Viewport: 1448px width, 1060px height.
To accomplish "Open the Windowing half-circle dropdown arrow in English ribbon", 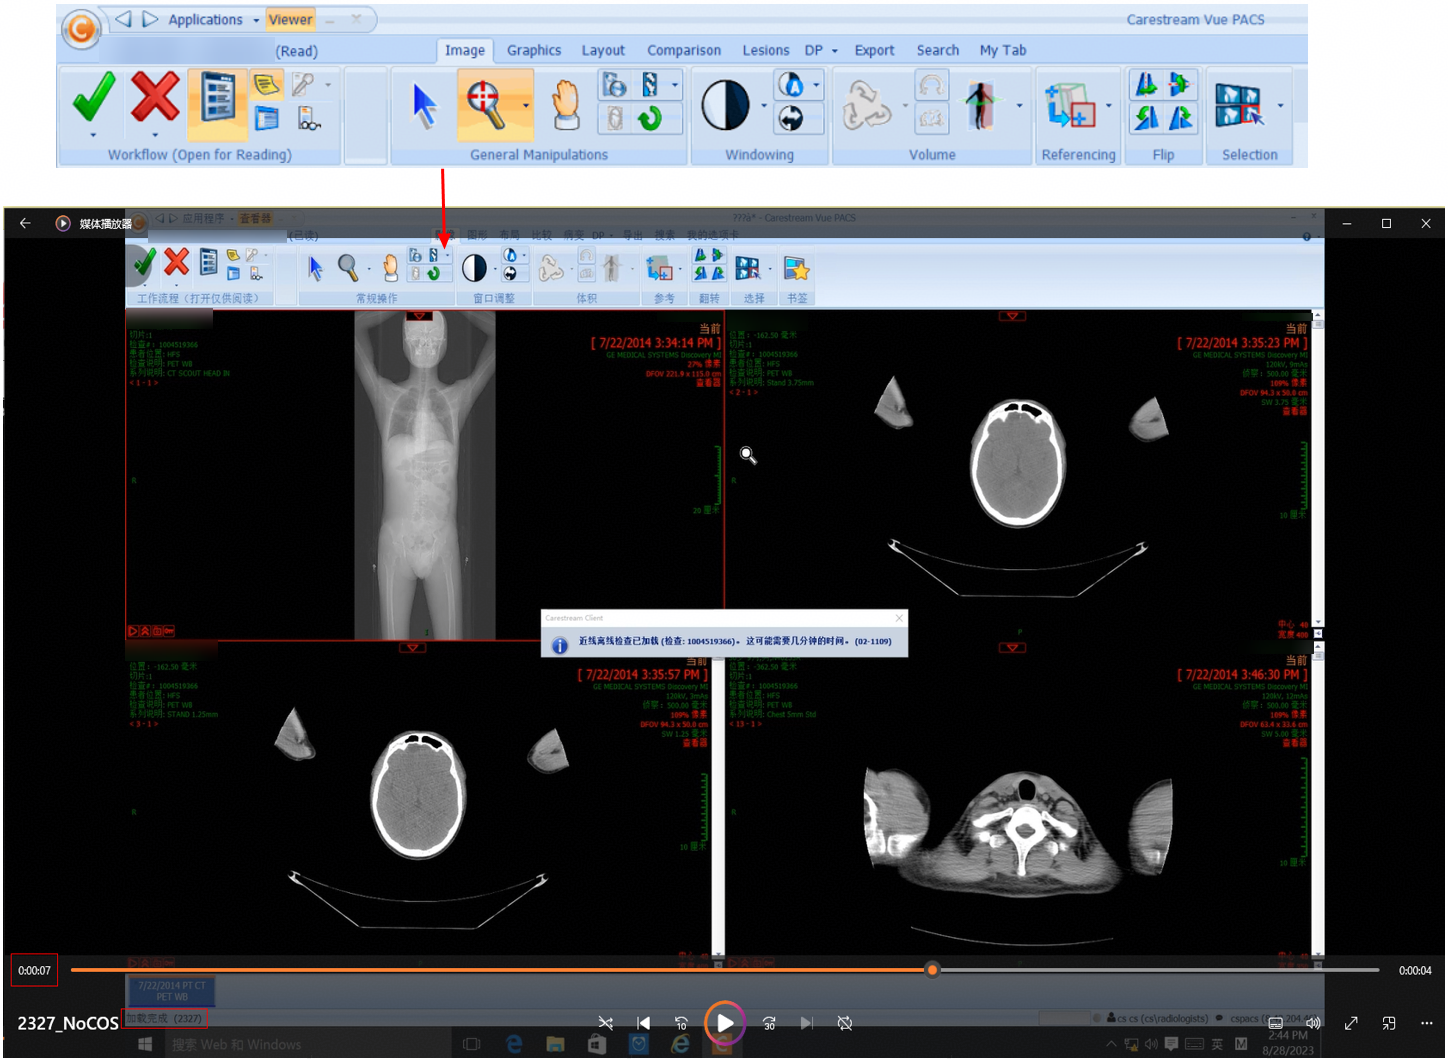I will [764, 105].
